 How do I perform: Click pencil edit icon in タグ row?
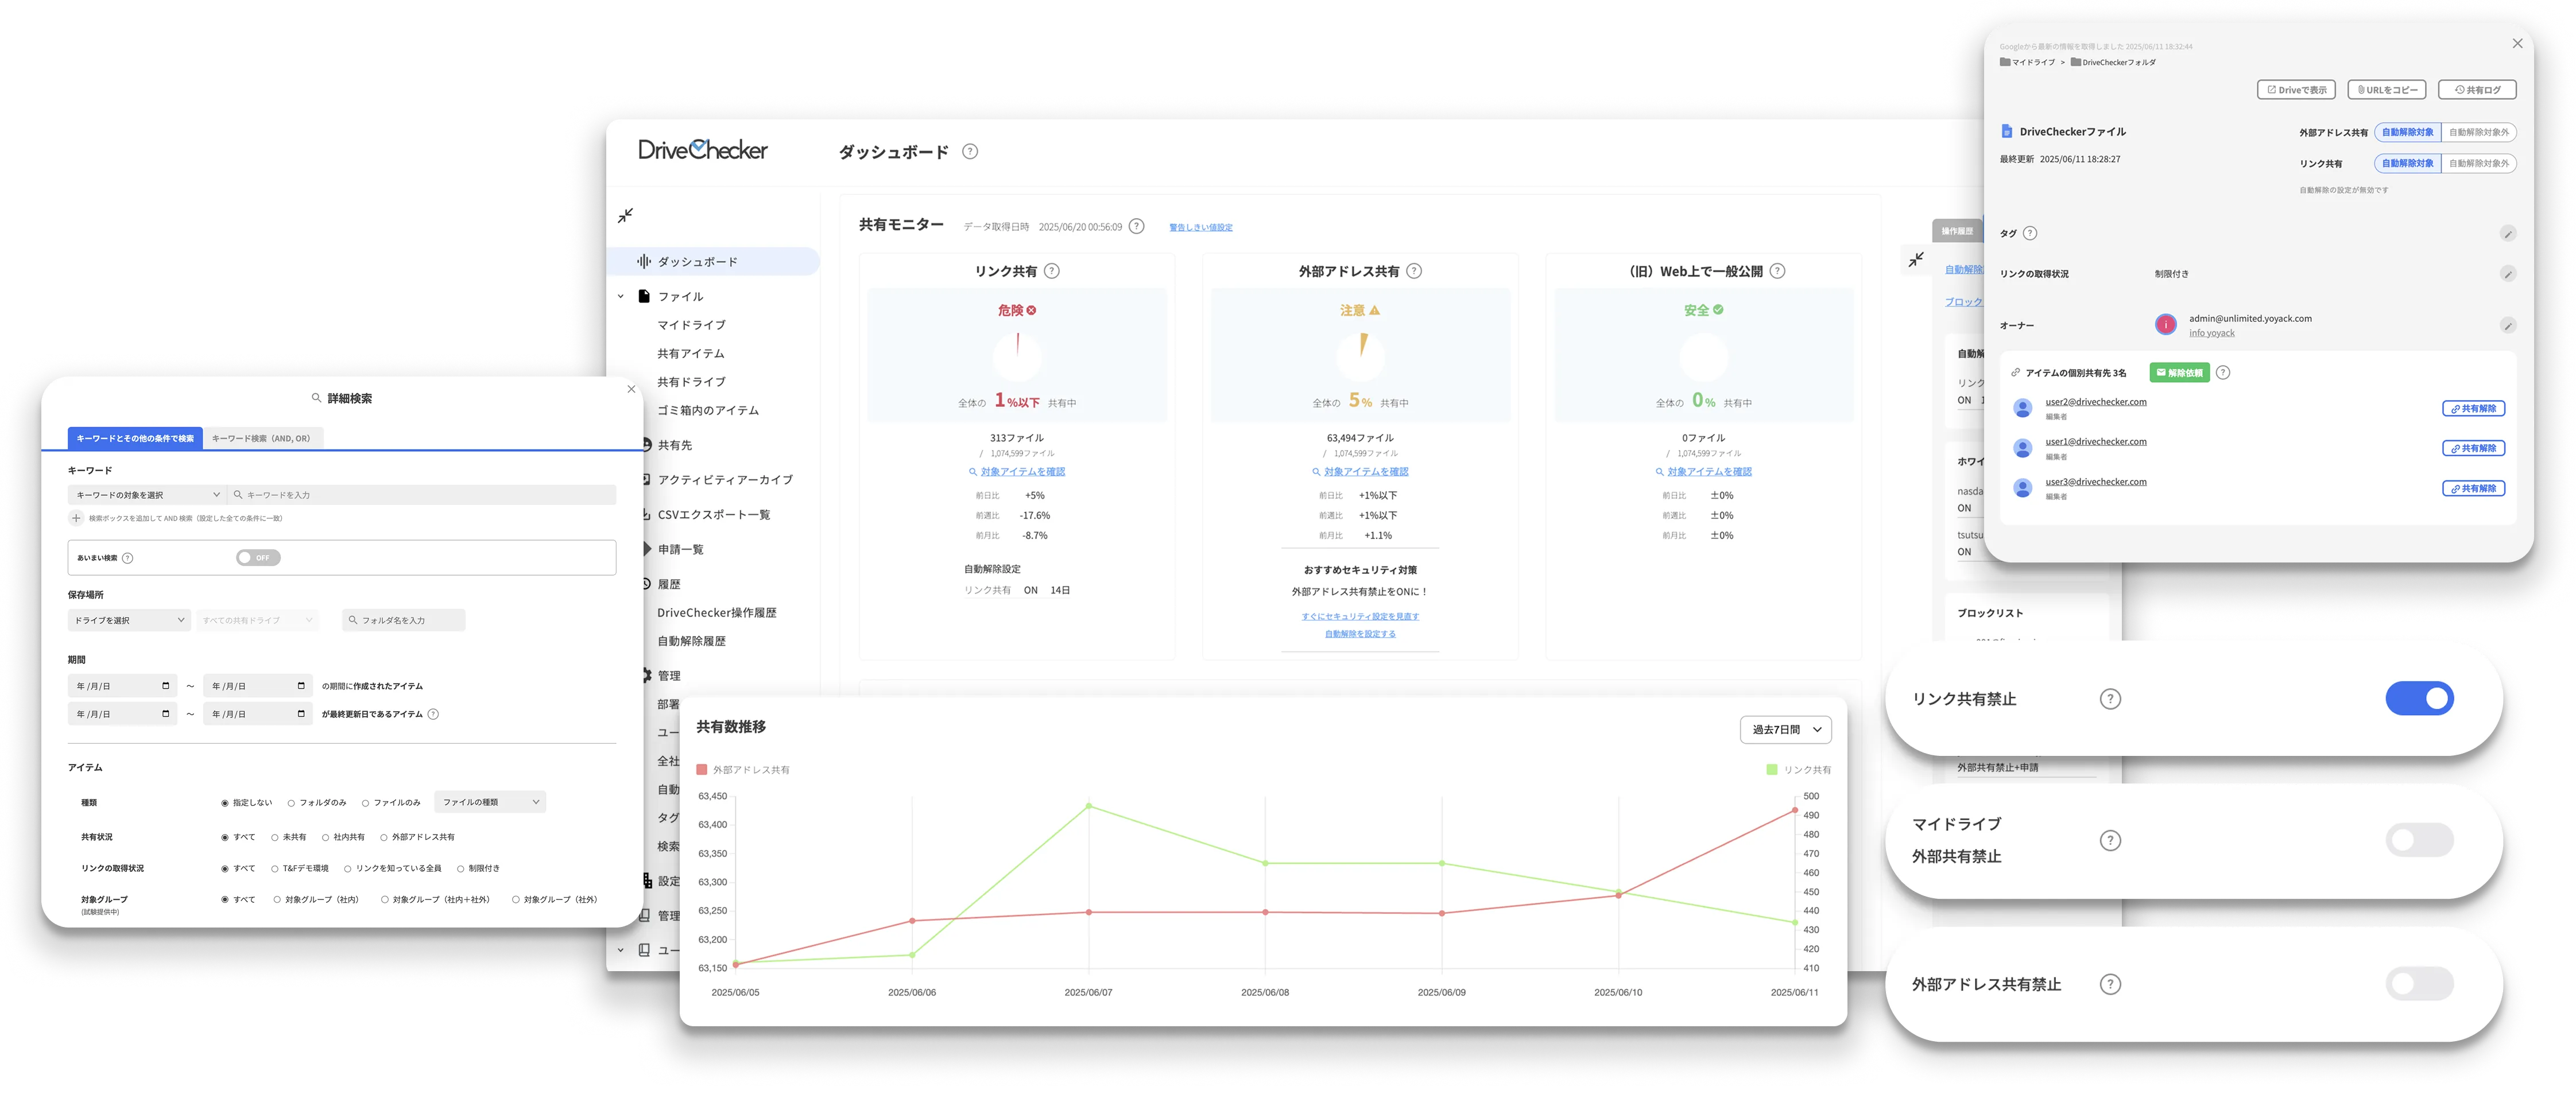tap(2508, 234)
